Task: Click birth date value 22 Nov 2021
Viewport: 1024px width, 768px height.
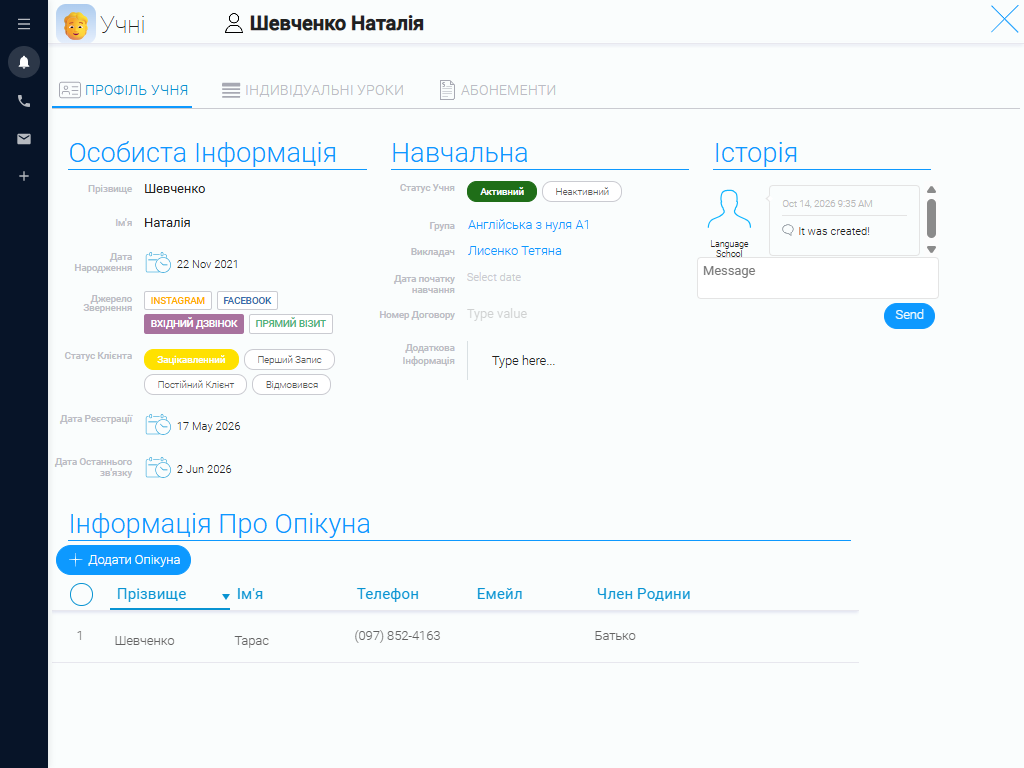Action: [x=207, y=264]
